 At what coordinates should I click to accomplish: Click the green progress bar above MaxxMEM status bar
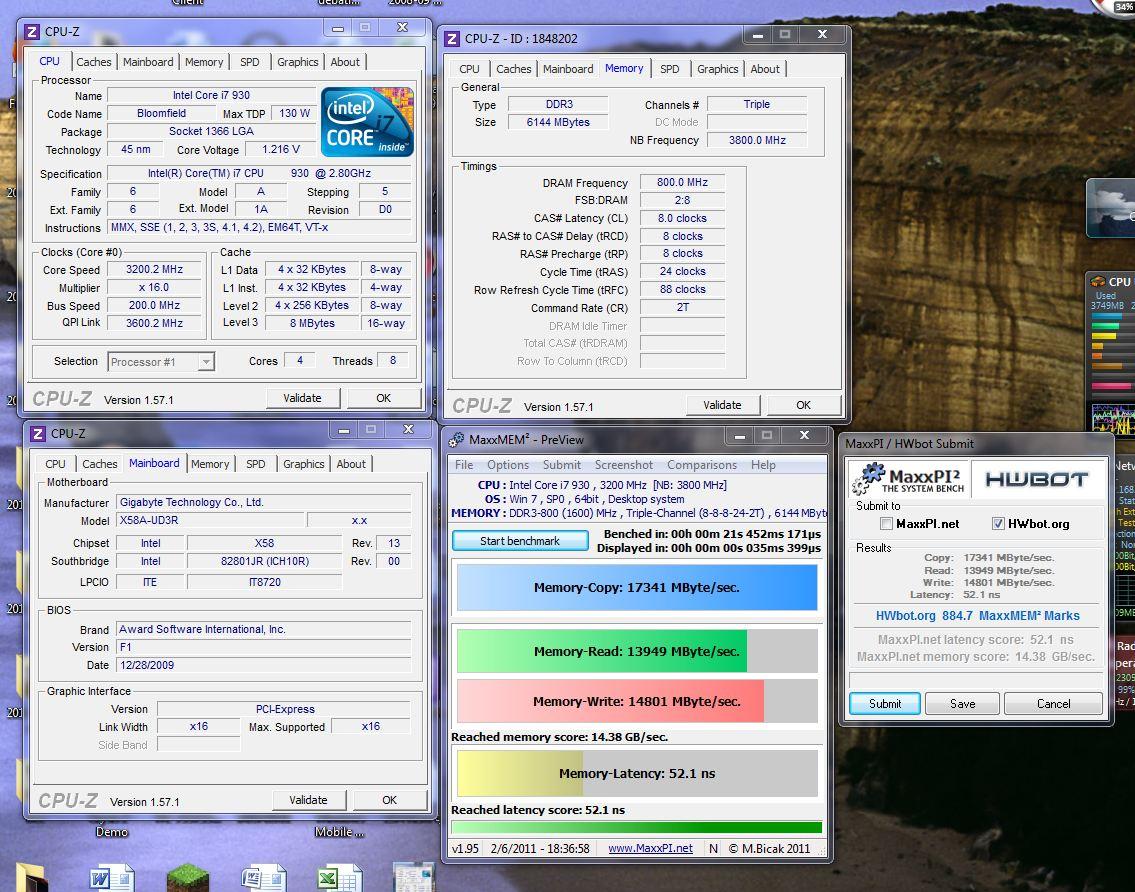click(636, 827)
